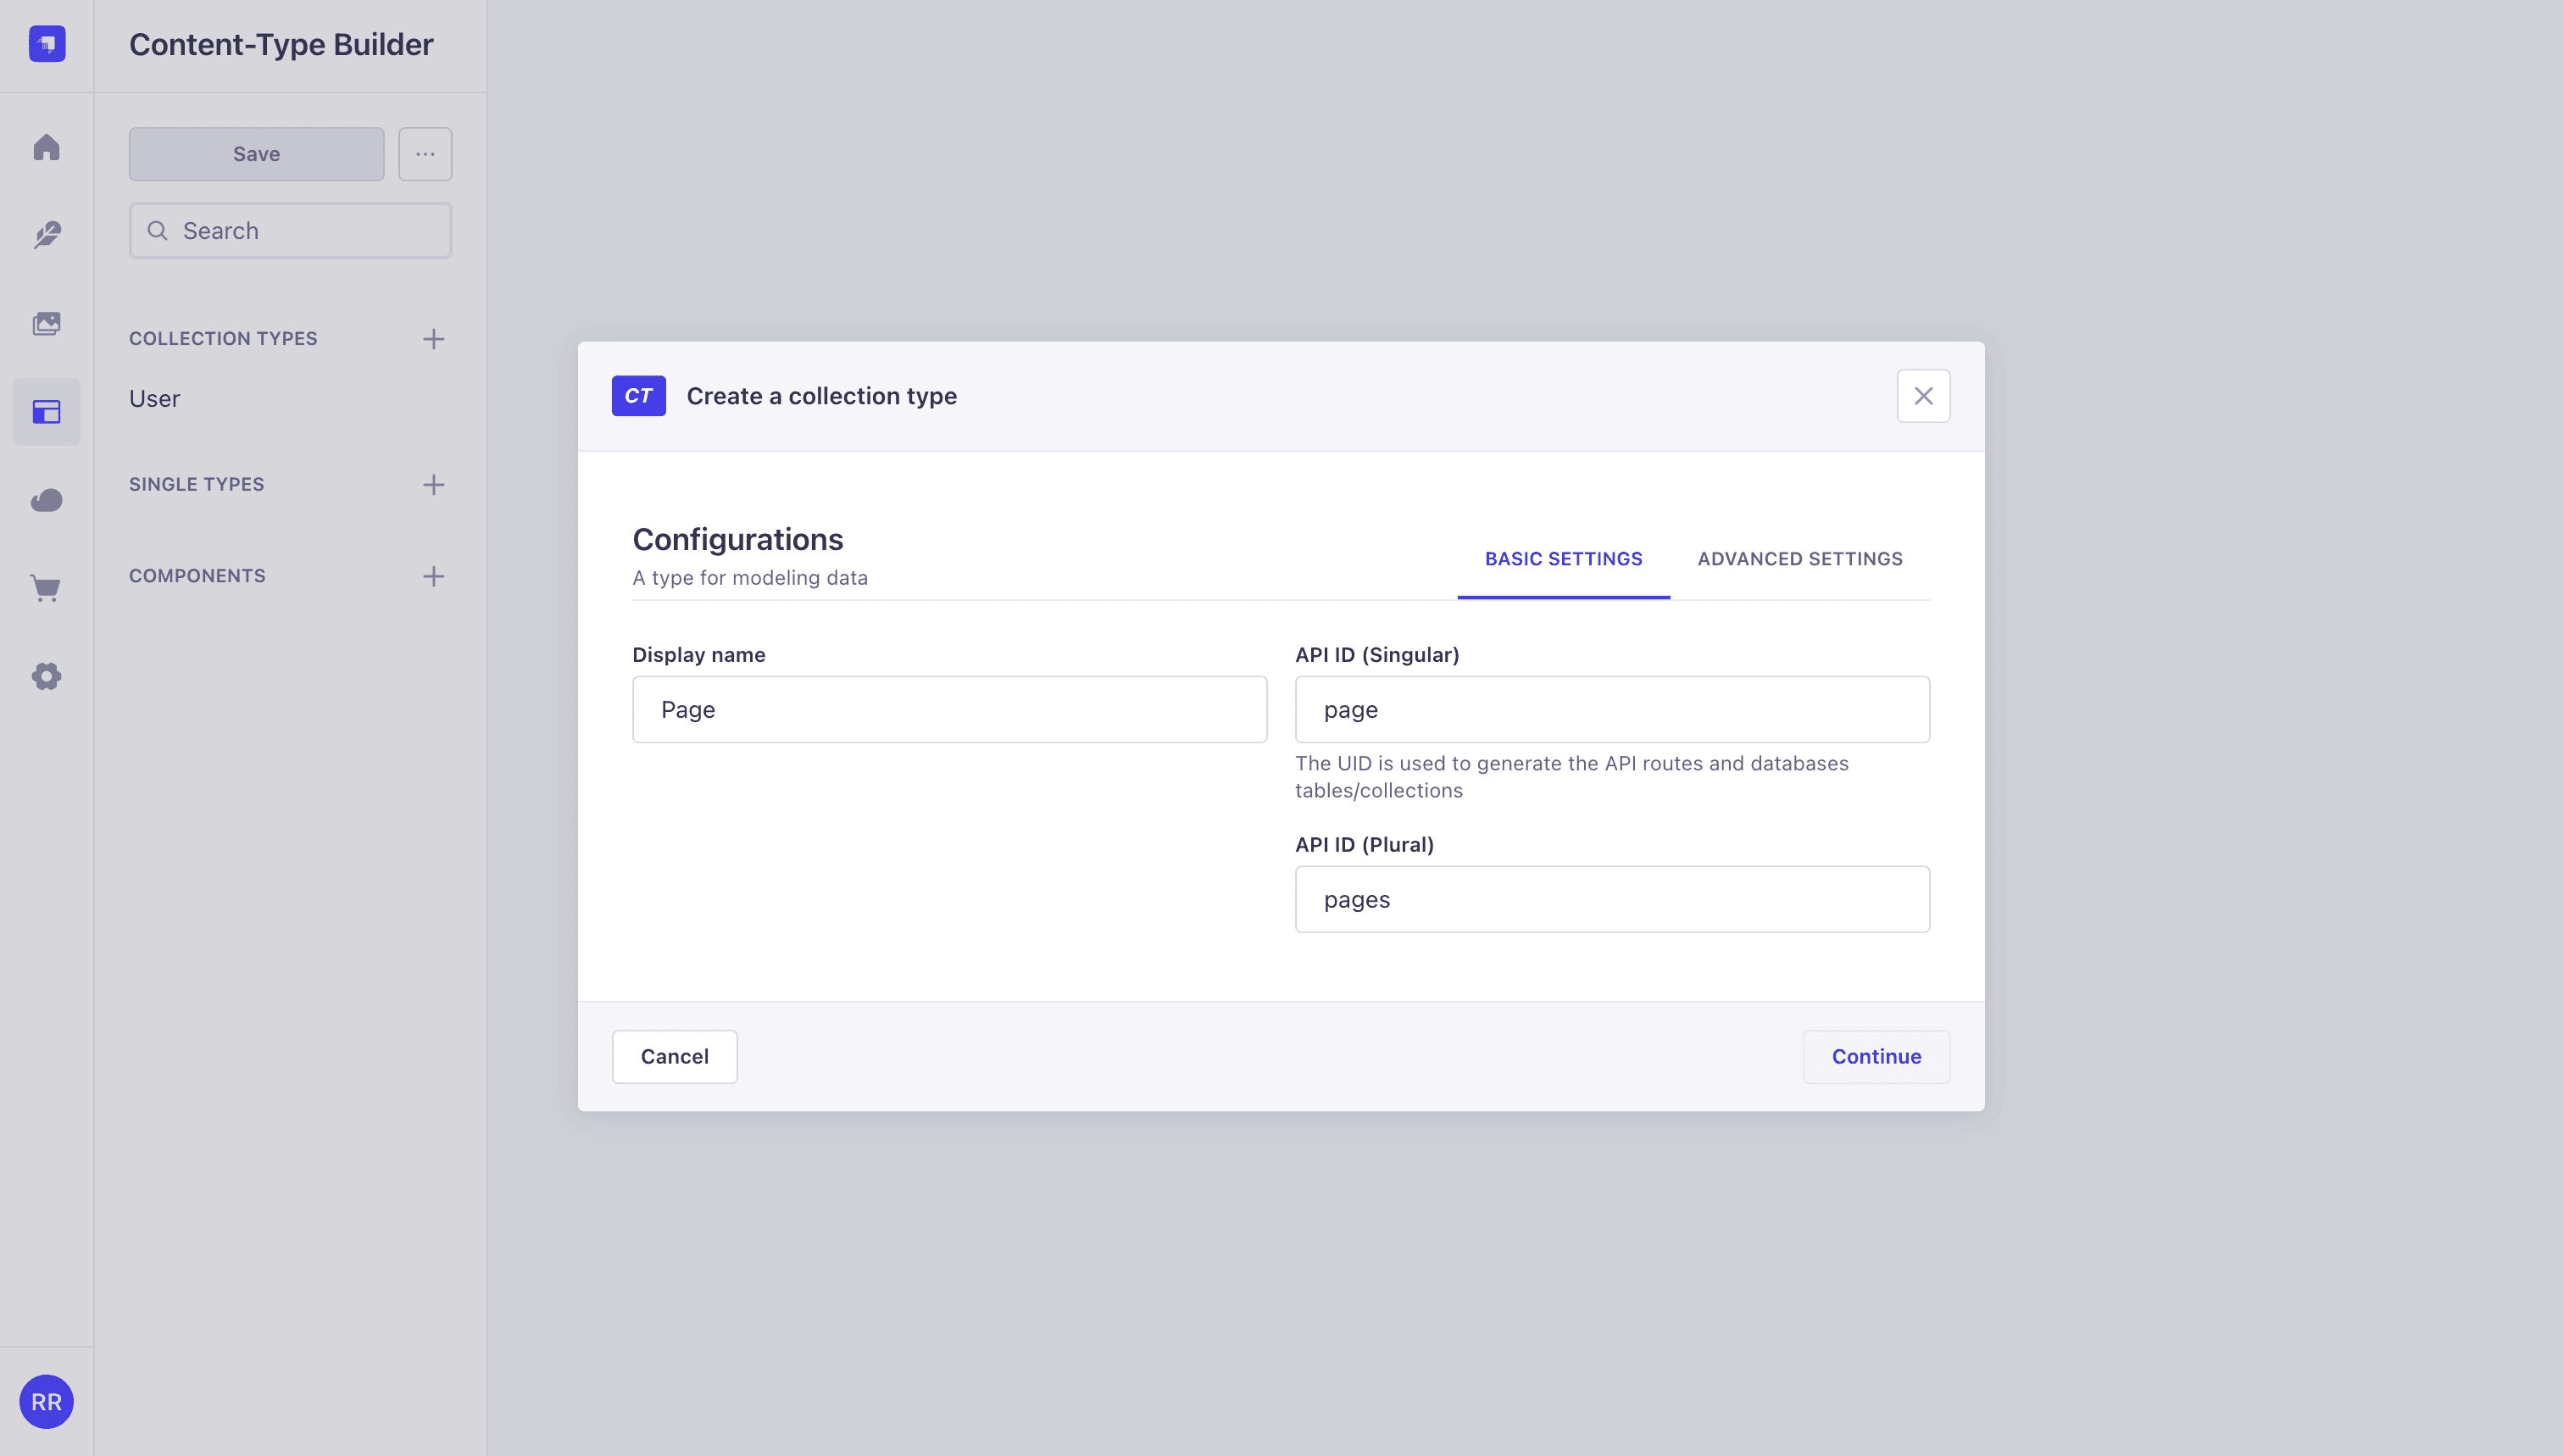Open the cloud deploy icon
The image size is (2563, 1456).
click(46, 500)
